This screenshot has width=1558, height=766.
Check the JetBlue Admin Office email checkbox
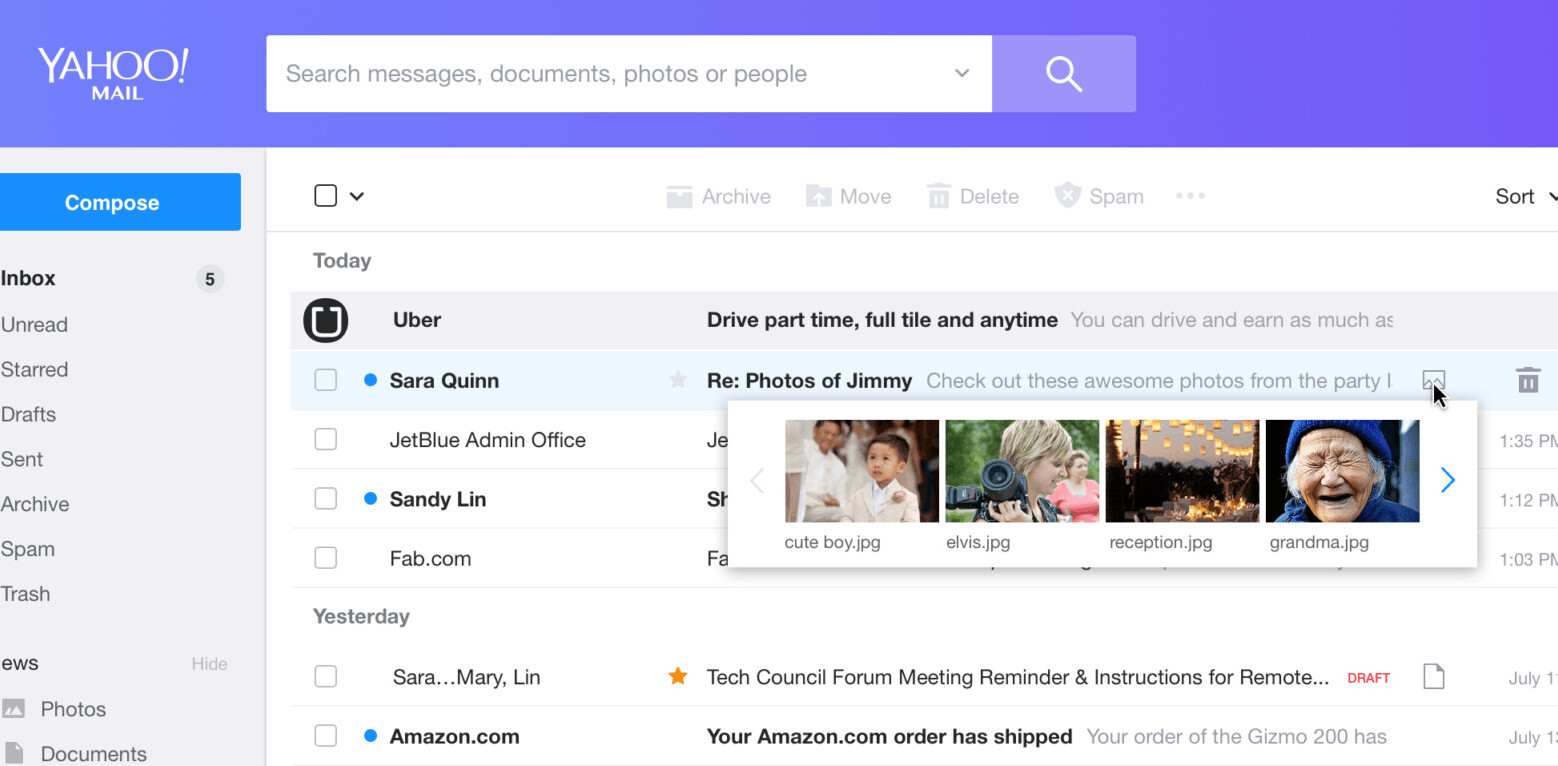326,440
